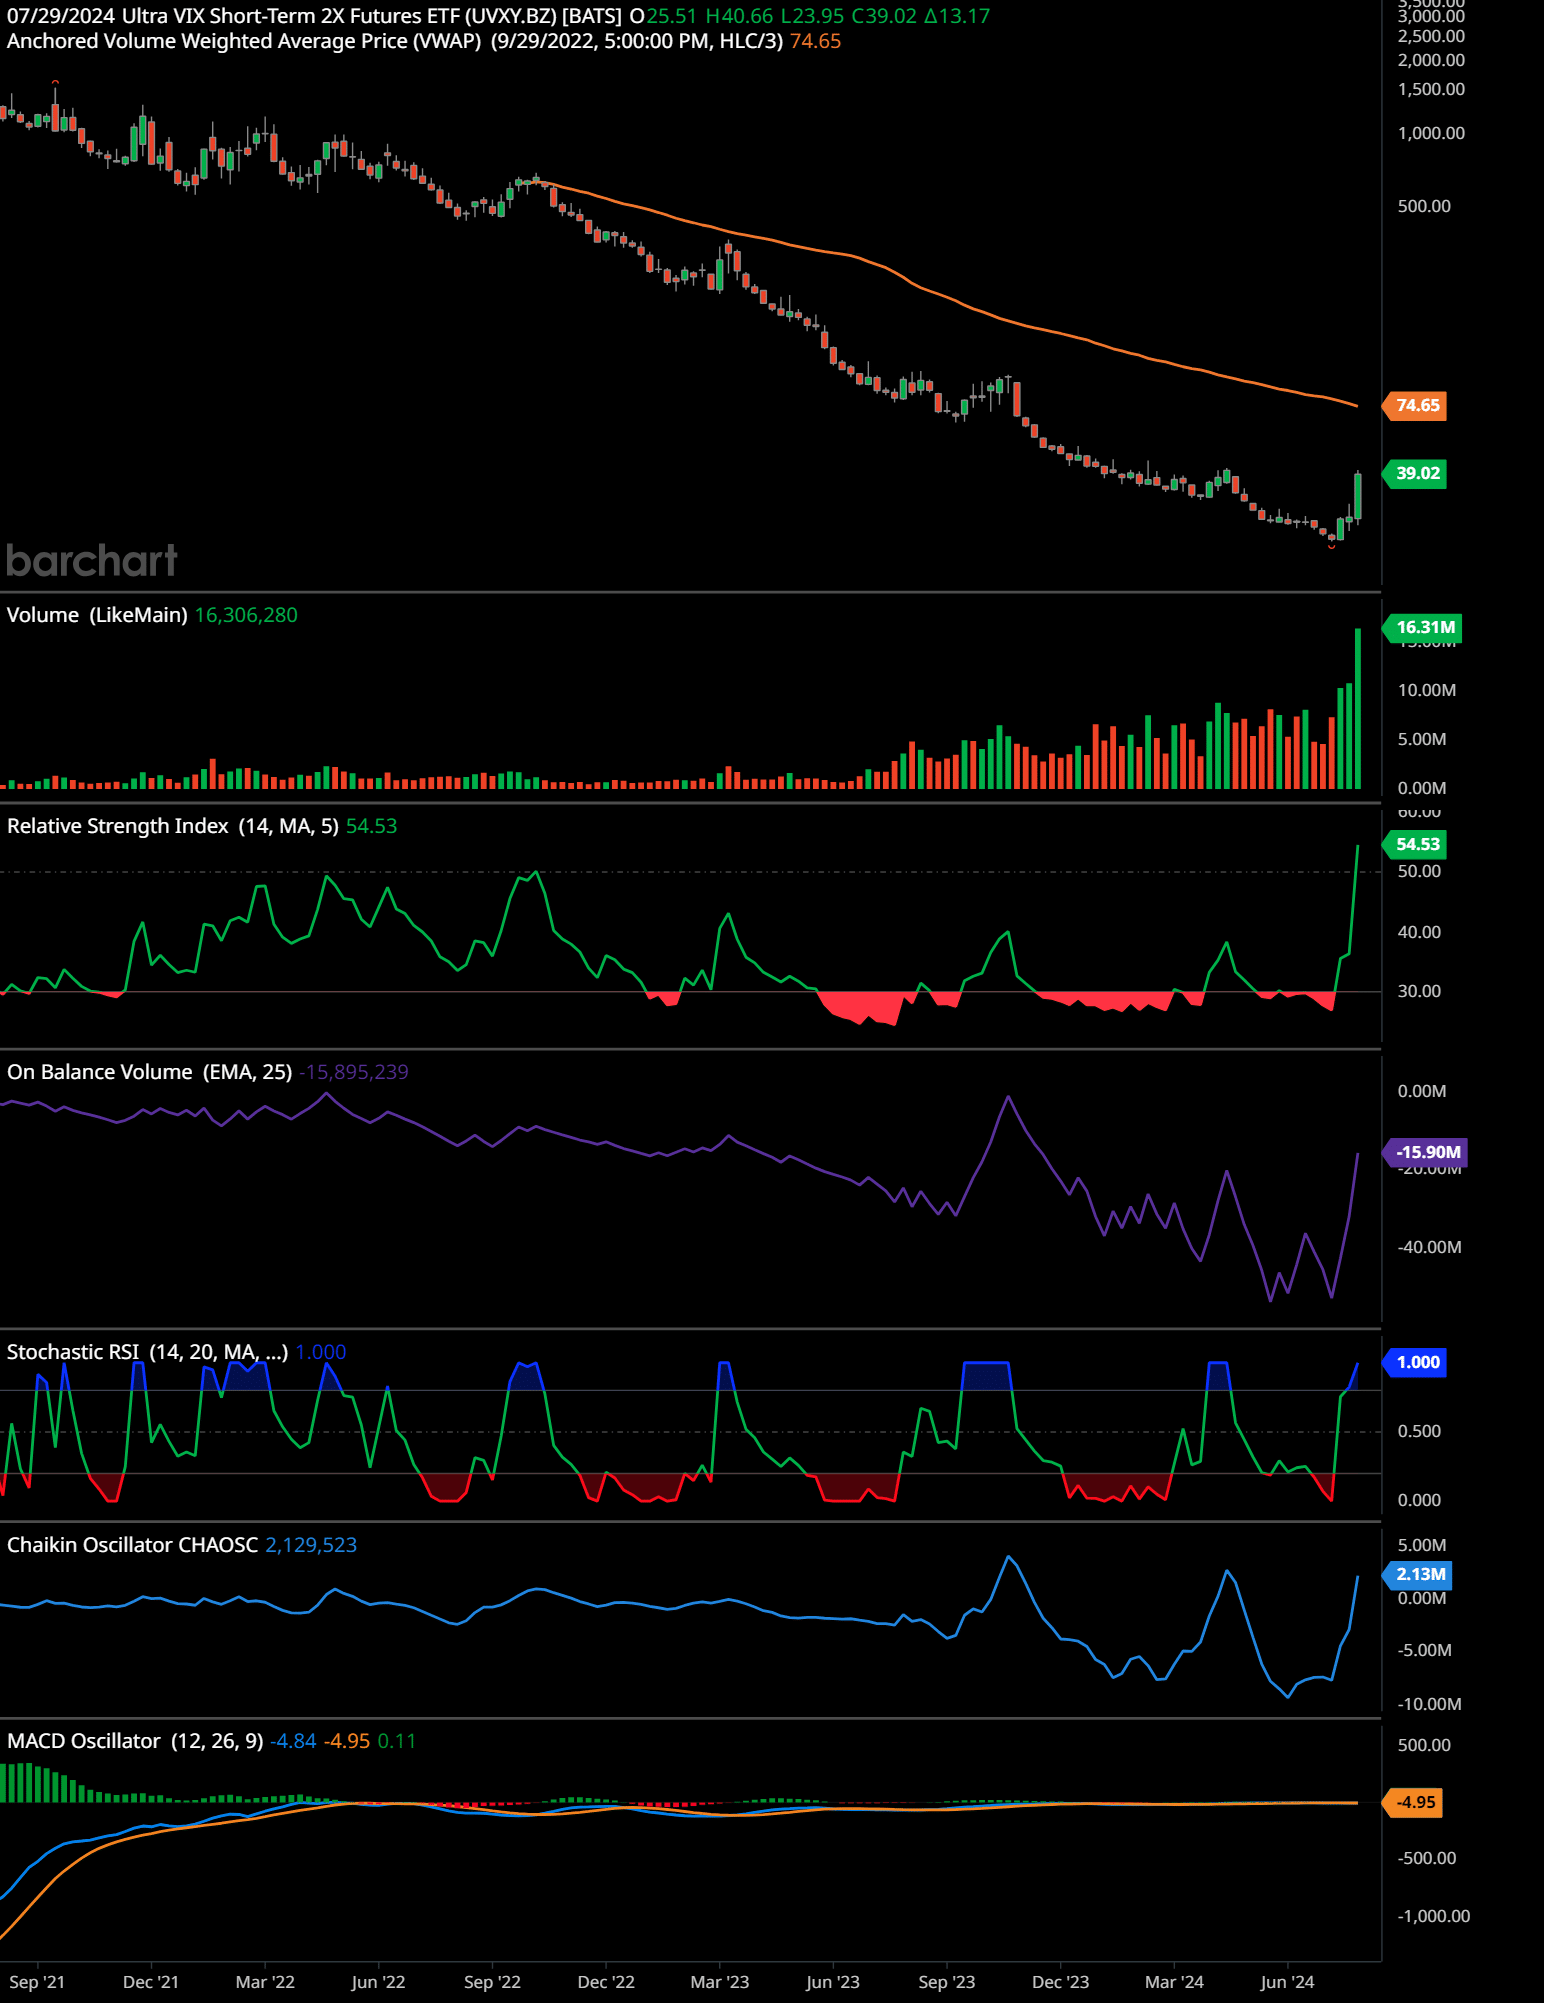Click the 10.00M volume axis label
The image size is (1544, 2003).
point(1427,691)
